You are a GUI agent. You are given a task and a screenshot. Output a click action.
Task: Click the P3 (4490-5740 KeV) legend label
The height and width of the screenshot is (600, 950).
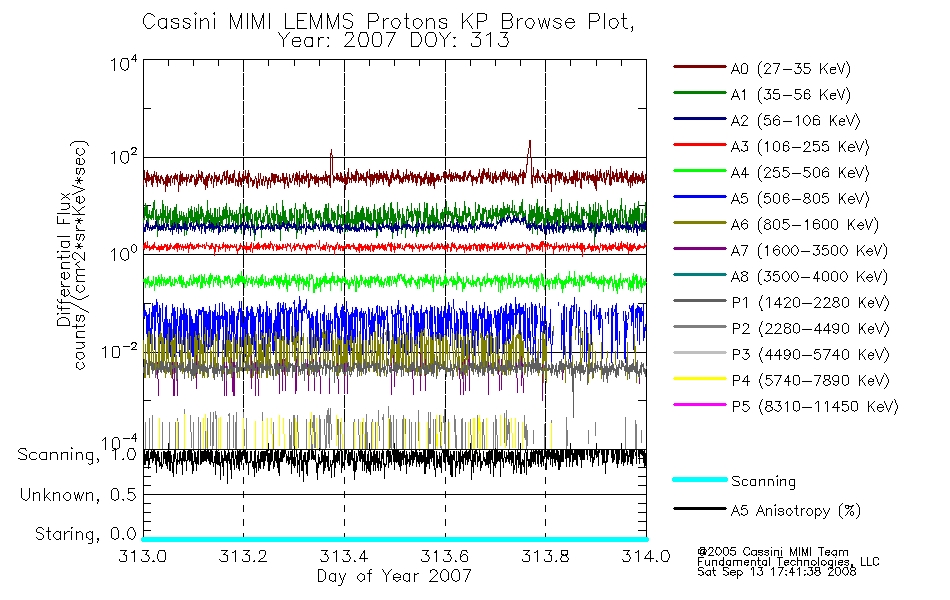[x=810, y=355]
